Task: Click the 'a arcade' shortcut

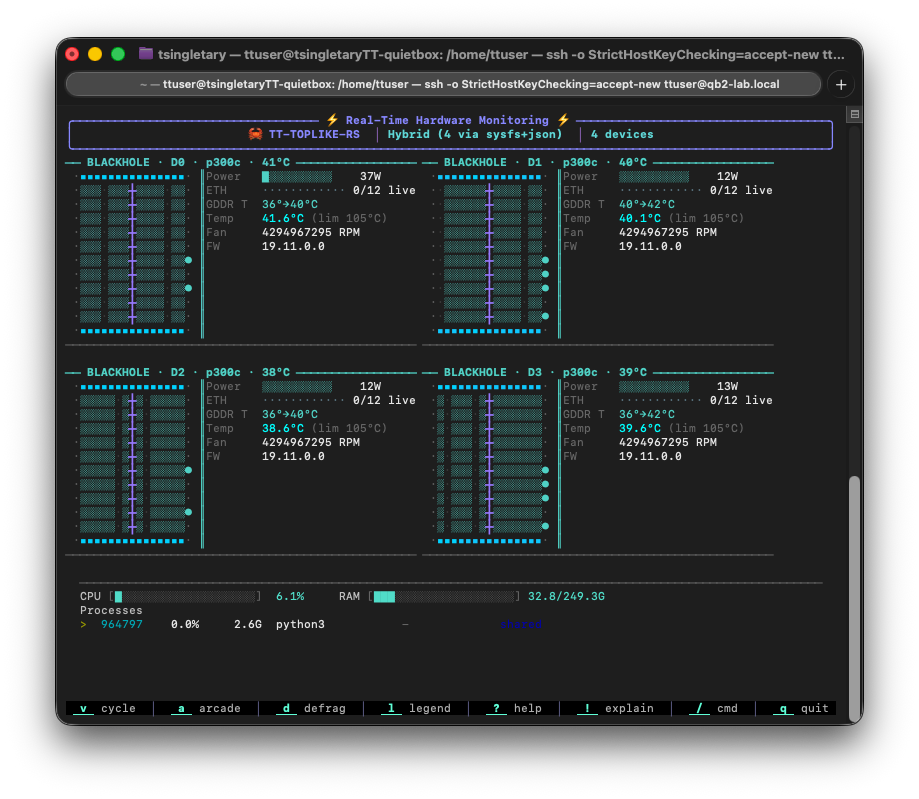Action: 206,708
